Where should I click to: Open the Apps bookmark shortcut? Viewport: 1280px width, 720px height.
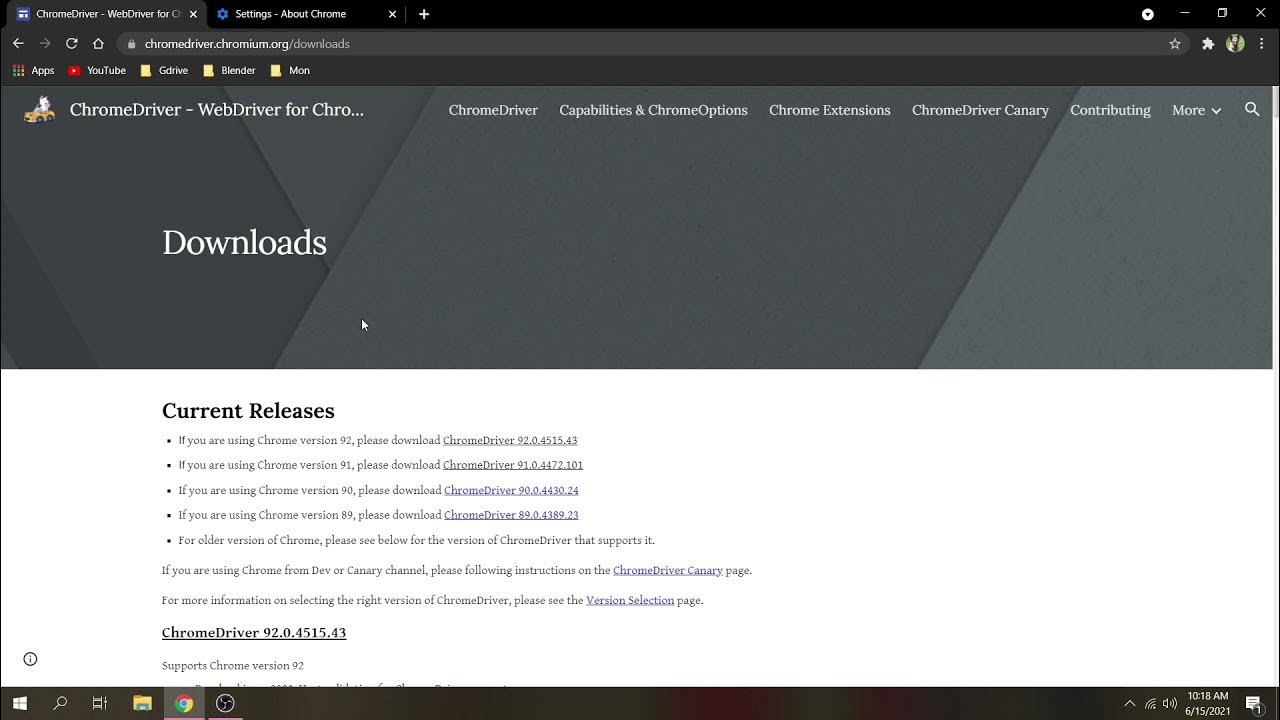(x=33, y=71)
